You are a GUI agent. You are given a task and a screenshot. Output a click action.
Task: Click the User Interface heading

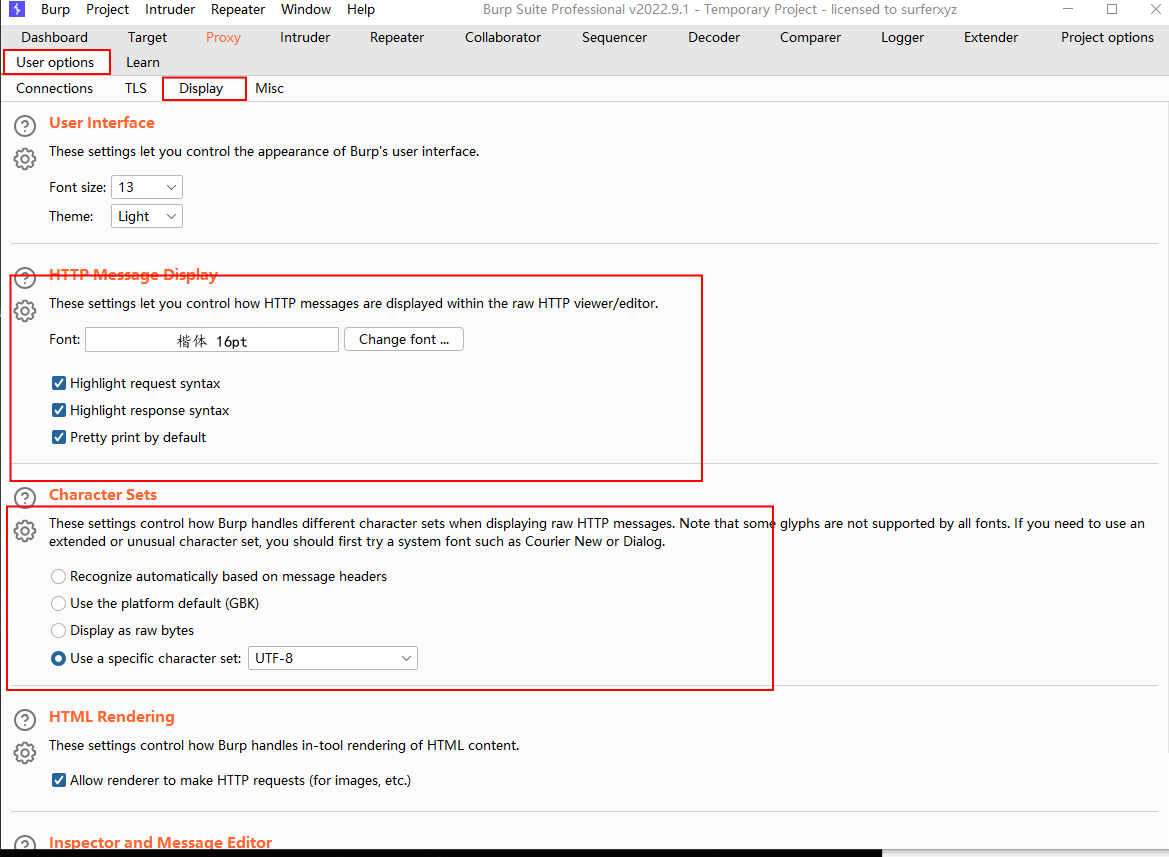[x=102, y=123]
